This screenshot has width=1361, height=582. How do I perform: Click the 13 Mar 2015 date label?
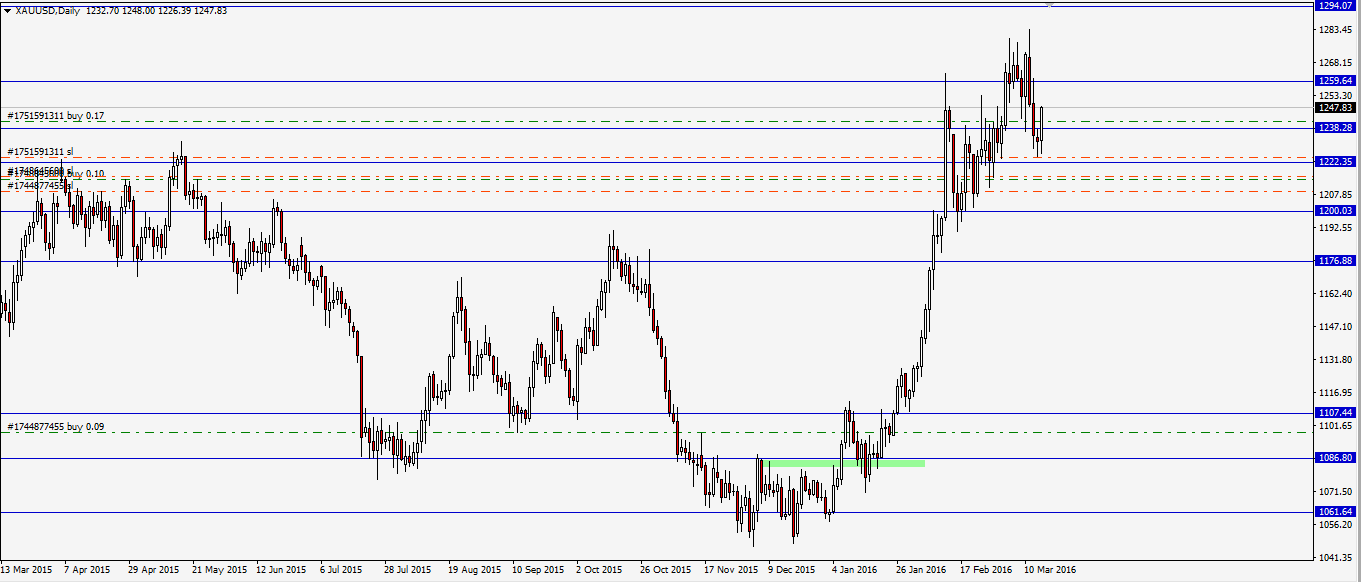(x=27, y=569)
